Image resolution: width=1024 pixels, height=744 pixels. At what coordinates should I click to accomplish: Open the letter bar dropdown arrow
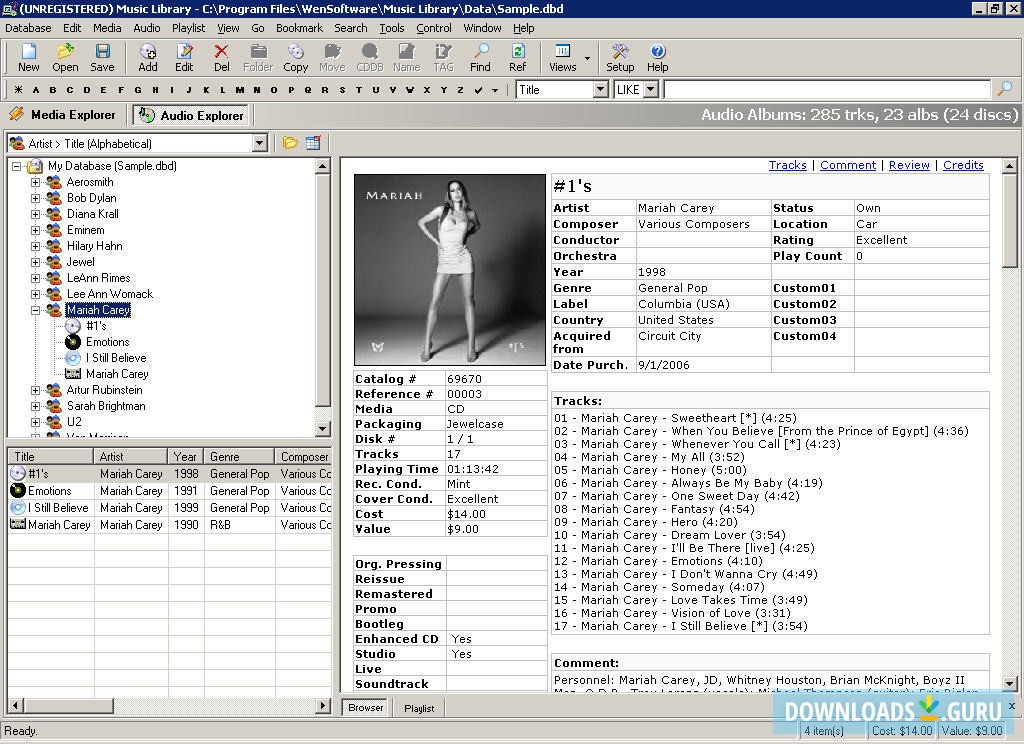pos(495,90)
